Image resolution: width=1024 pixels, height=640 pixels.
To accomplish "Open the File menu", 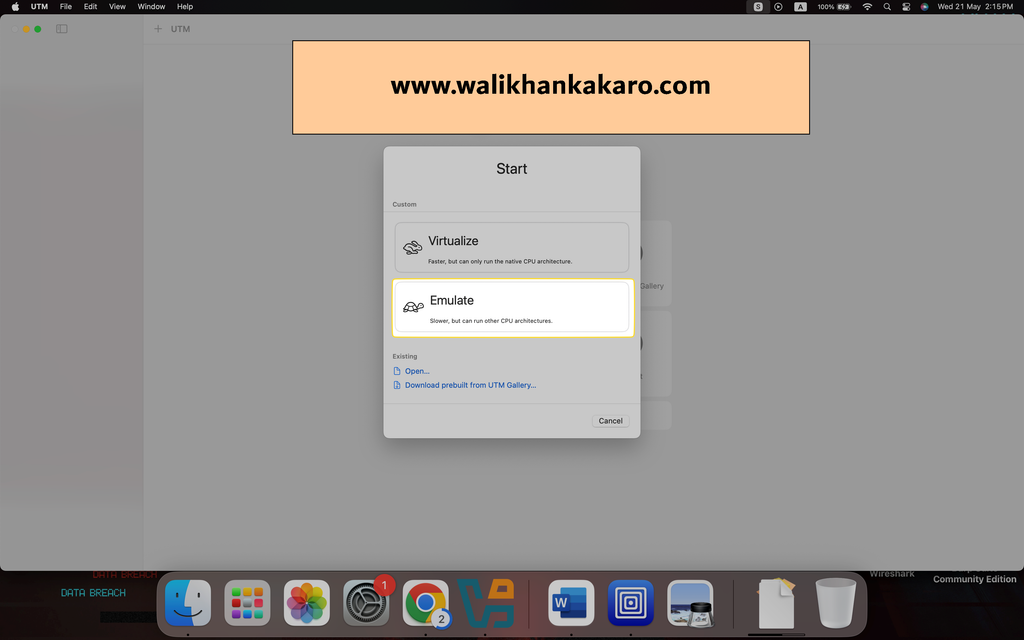I will (x=66, y=7).
